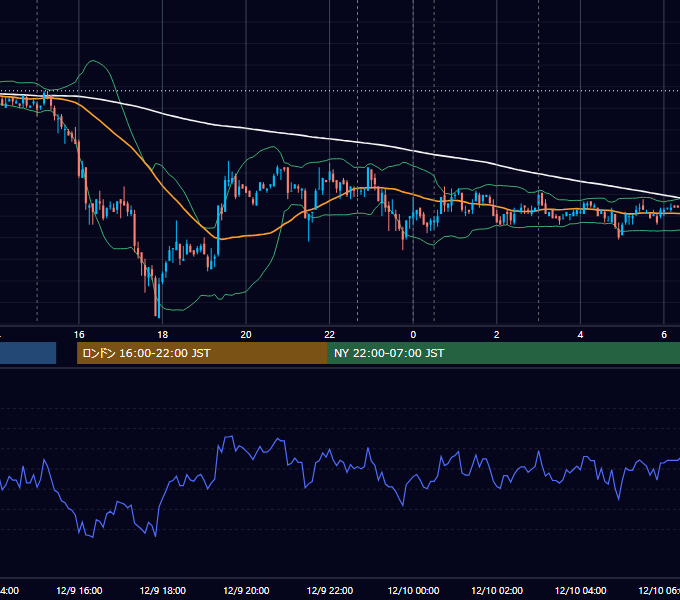
Task: Click the 20 hour label on chart axis
Action: (246, 335)
